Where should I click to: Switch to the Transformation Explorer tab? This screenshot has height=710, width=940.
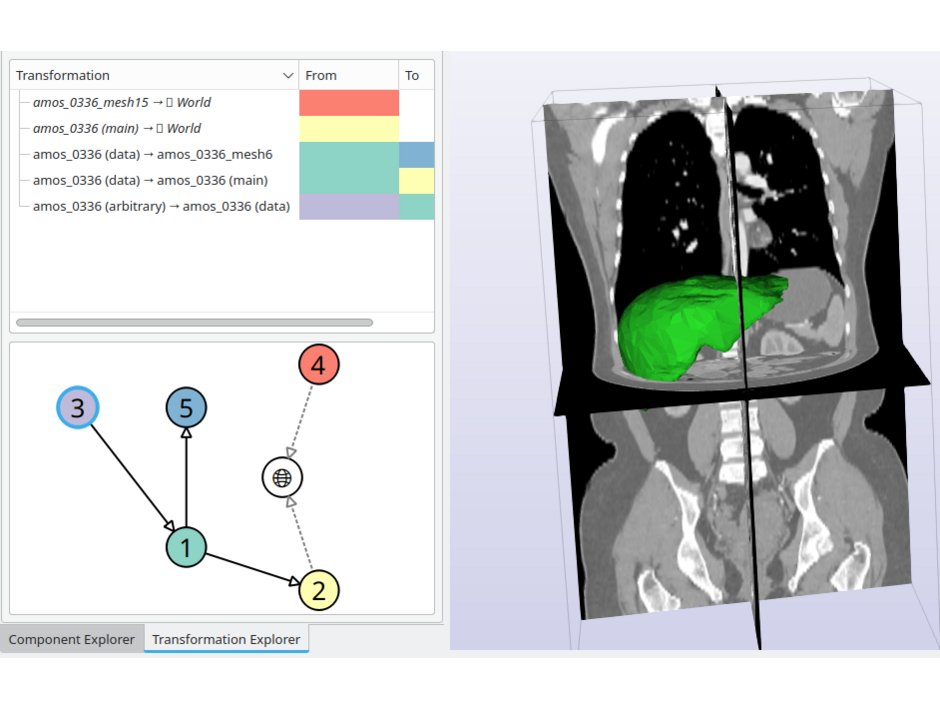[x=226, y=639]
